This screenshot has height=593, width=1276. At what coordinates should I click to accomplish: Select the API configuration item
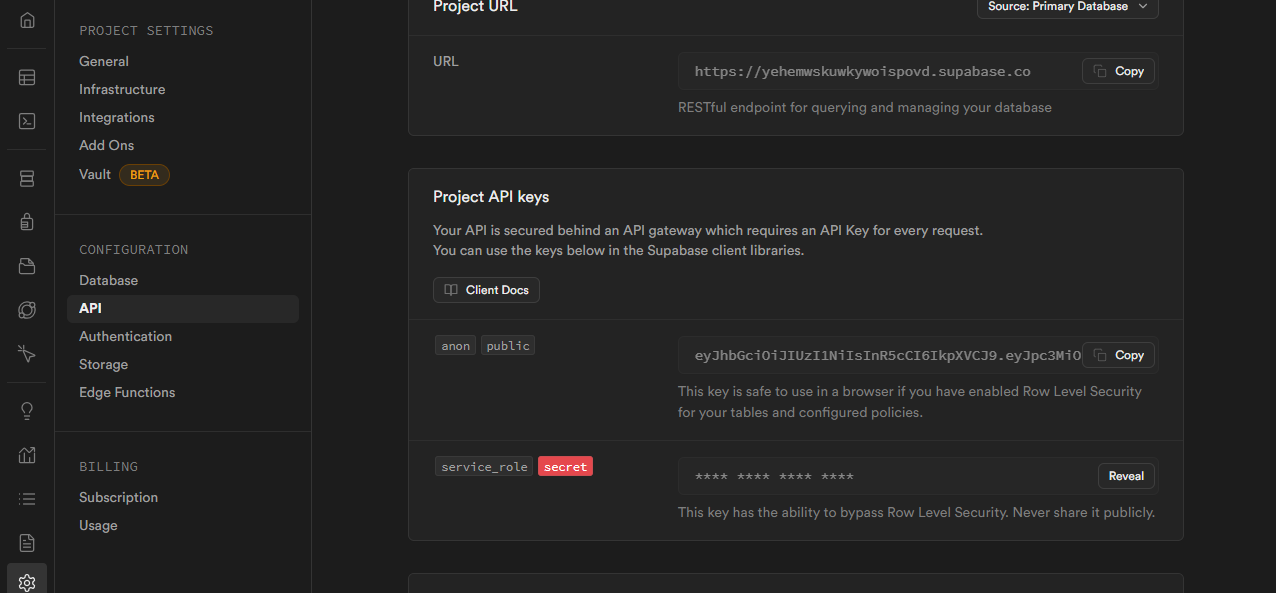pos(183,308)
